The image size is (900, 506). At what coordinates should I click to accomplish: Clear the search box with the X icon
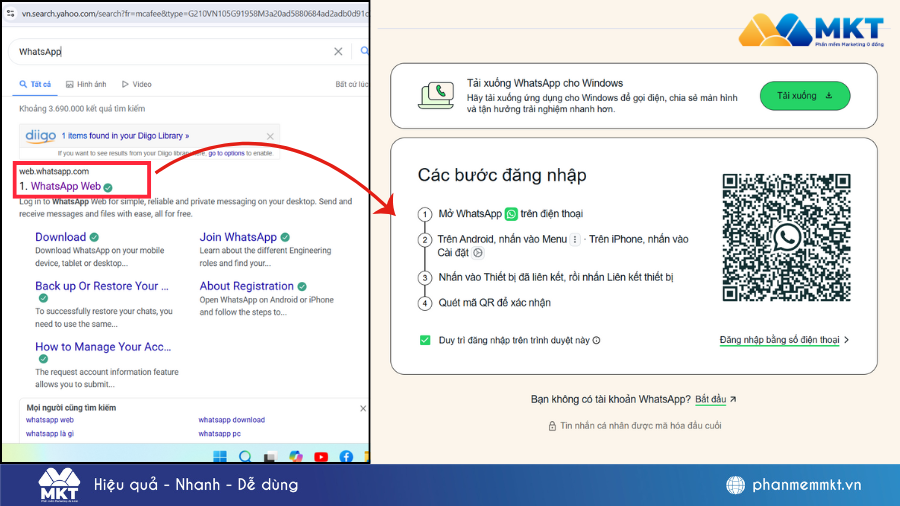tap(338, 52)
